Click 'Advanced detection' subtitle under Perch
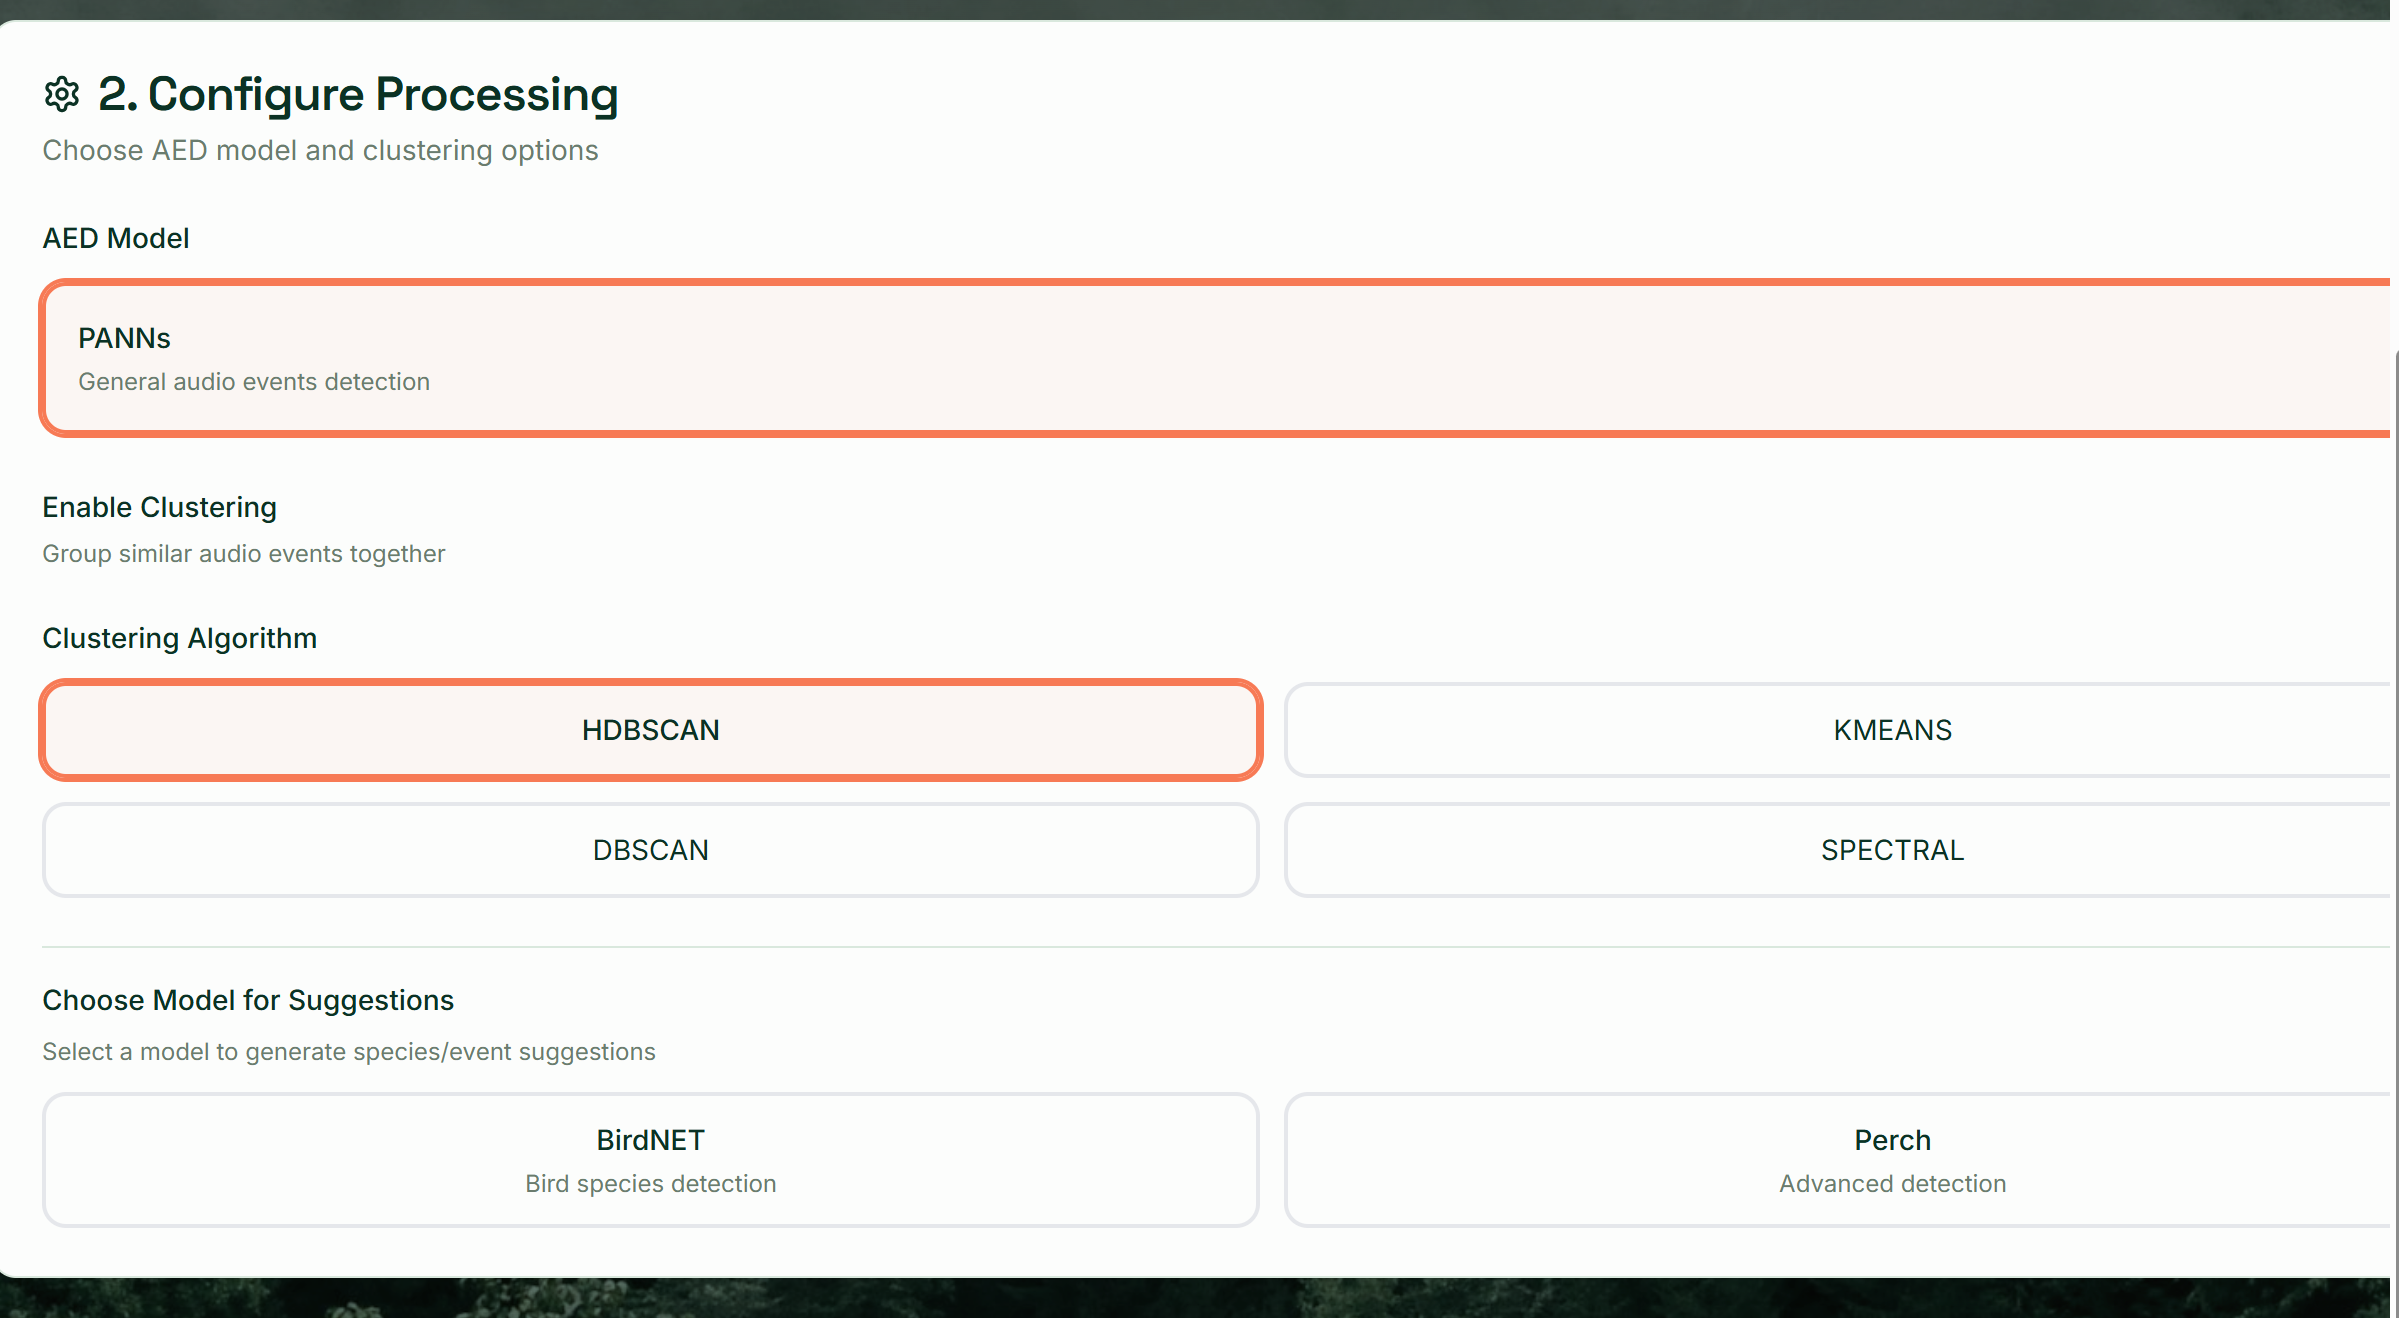Image resolution: width=2399 pixels, height=1318 pixels. pyautogui.click(x=1891, y=1184)
